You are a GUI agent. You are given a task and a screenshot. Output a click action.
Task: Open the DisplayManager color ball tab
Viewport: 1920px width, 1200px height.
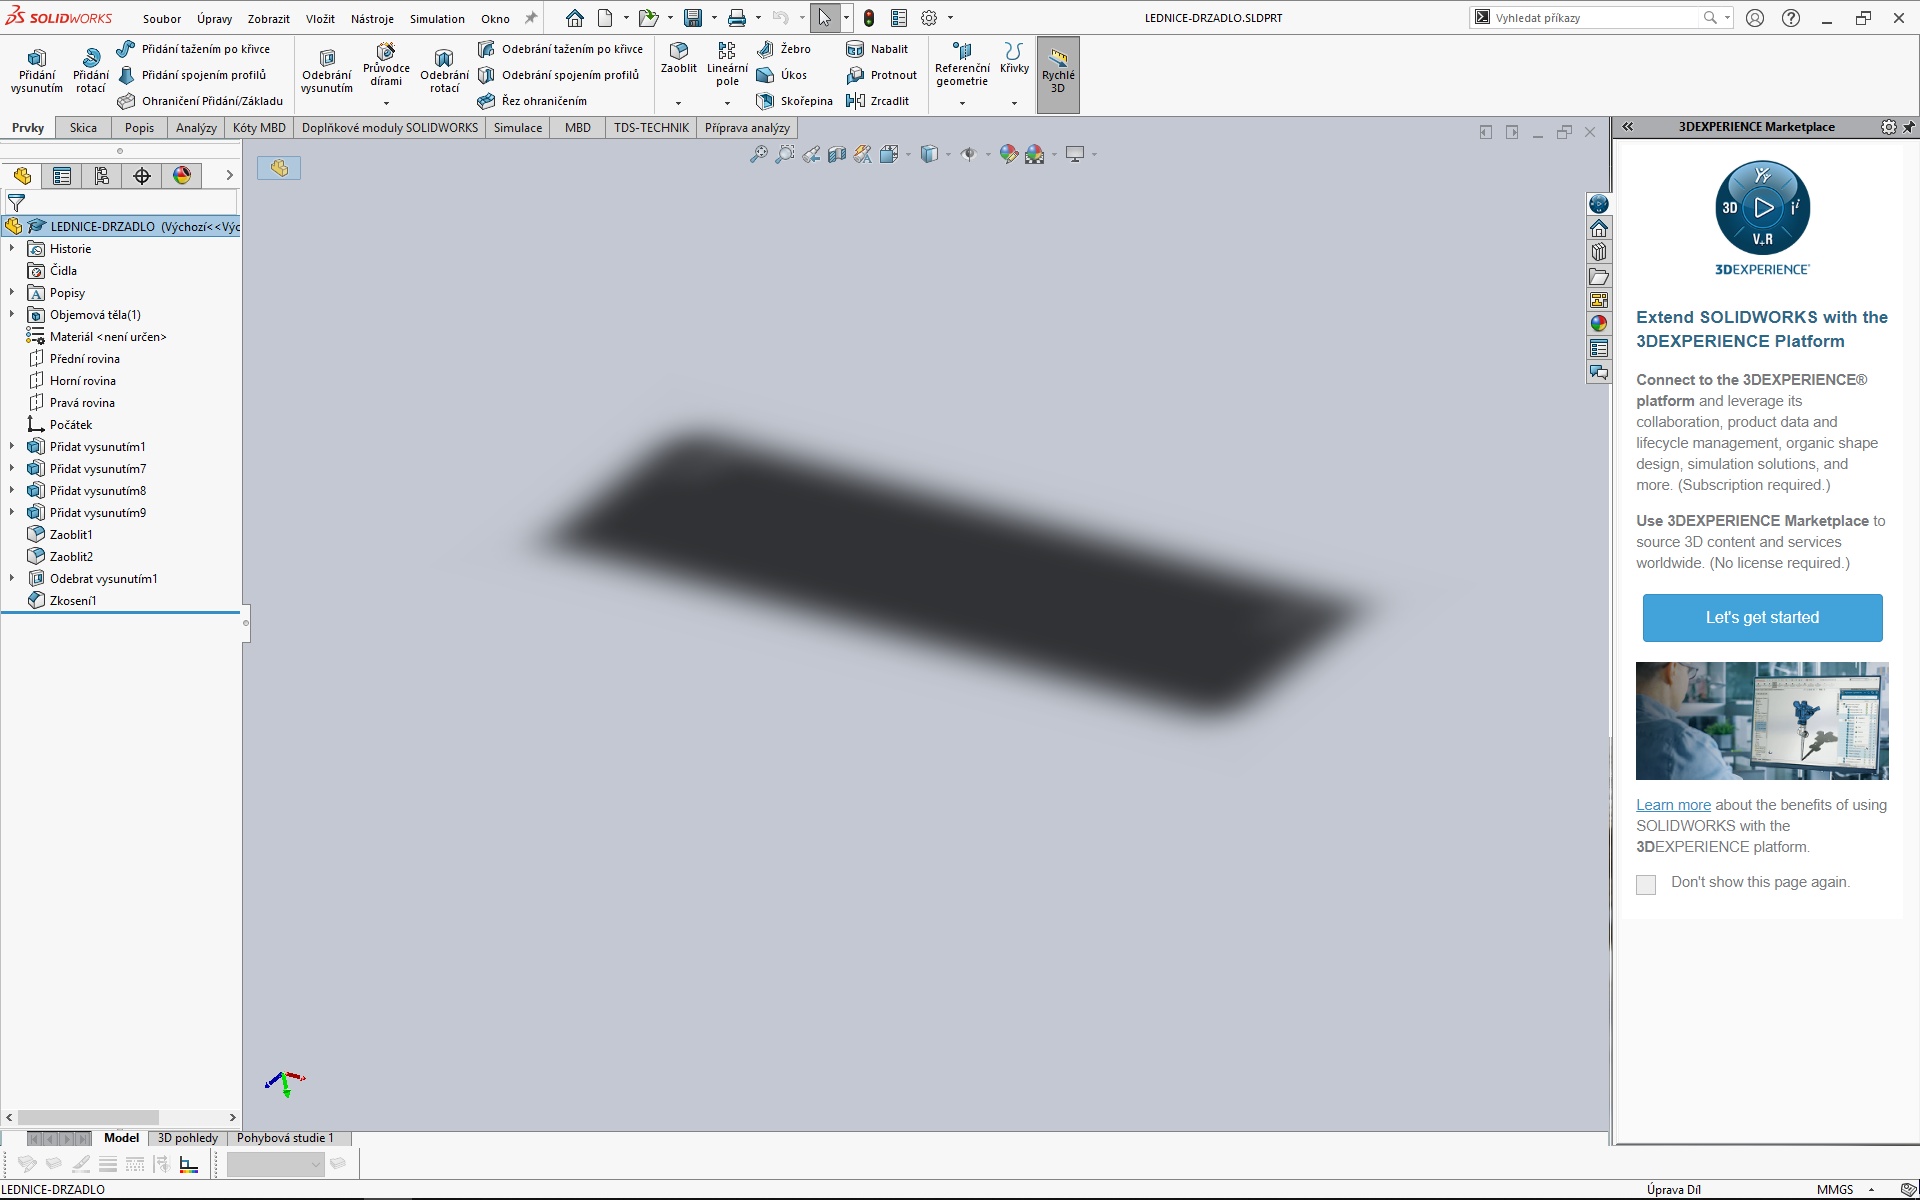click(x=182, y=176)
